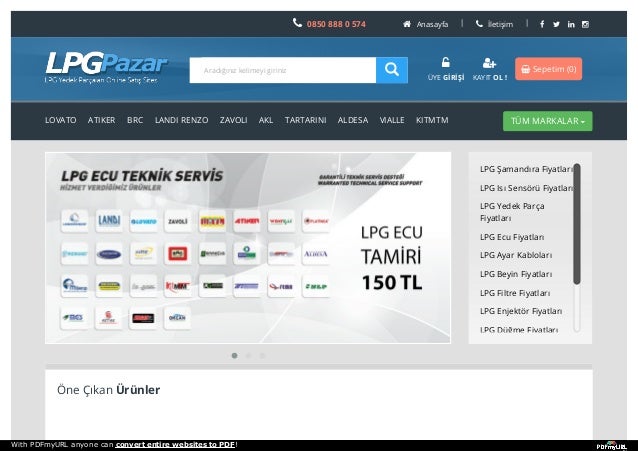638x451 pixels.
Task: Focus the product search input field
Action: tap(283, 70)
